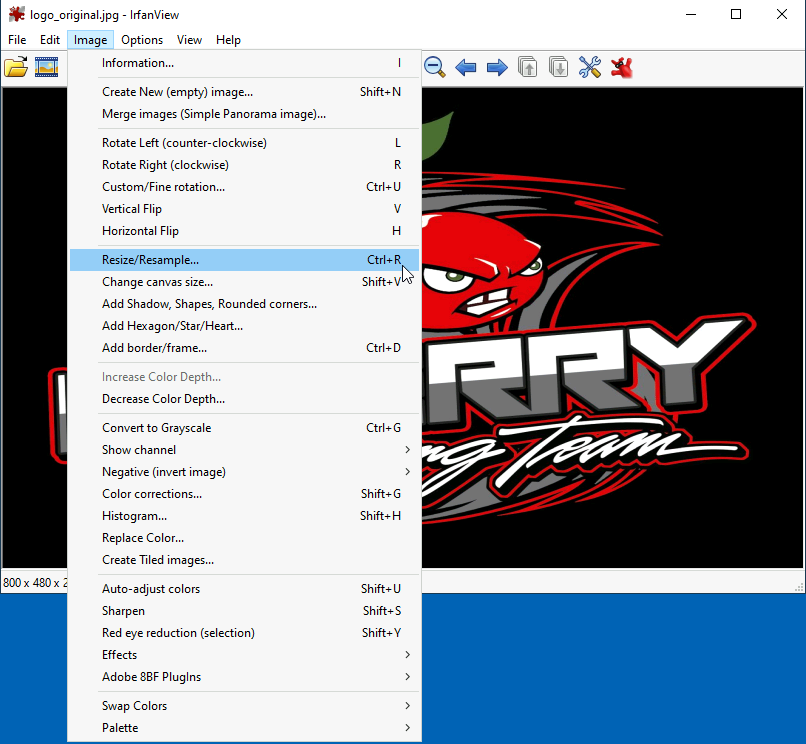Minimize the IrfanView window

(x=691, y=14)
